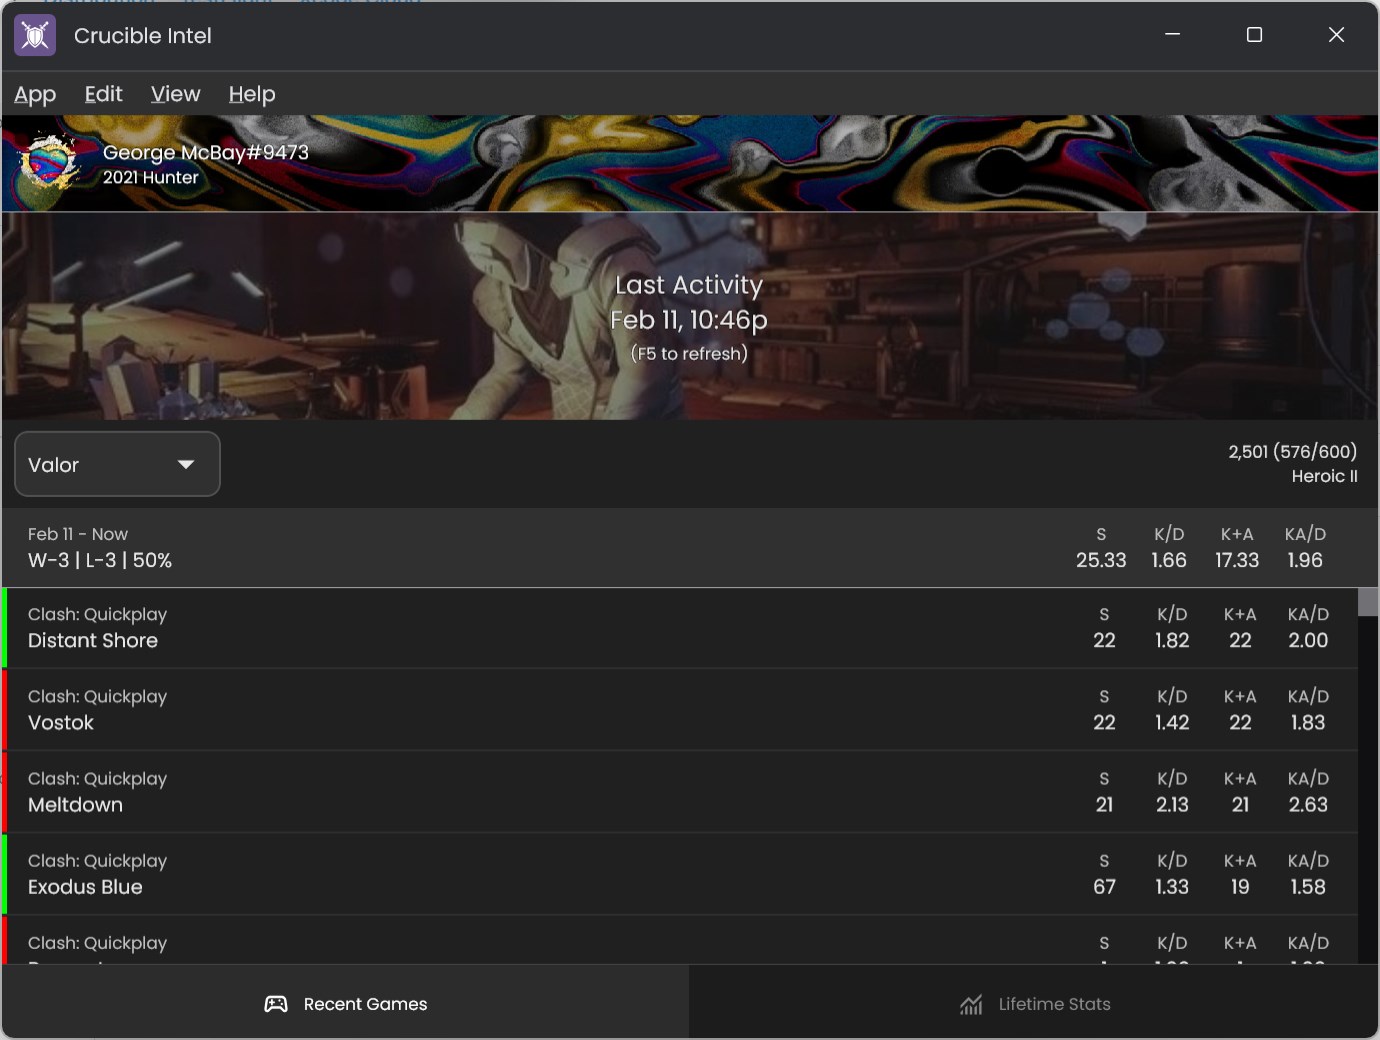The height and width of the screenshot is (1040, 1380).
Task: Open the Help menu
Action: [252, 94]
